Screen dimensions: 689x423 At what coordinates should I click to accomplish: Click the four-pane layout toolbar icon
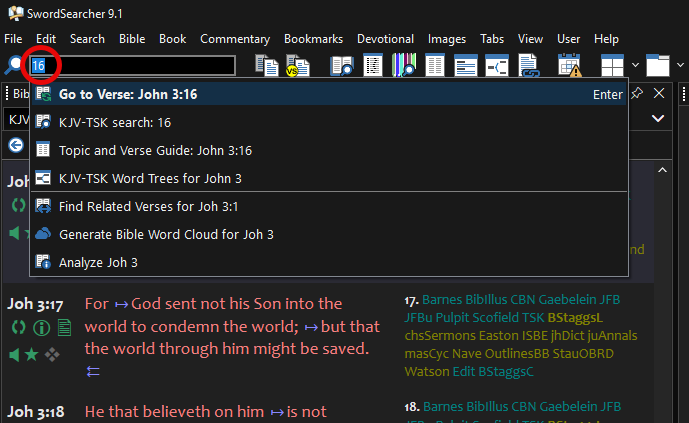coord(612,65)
